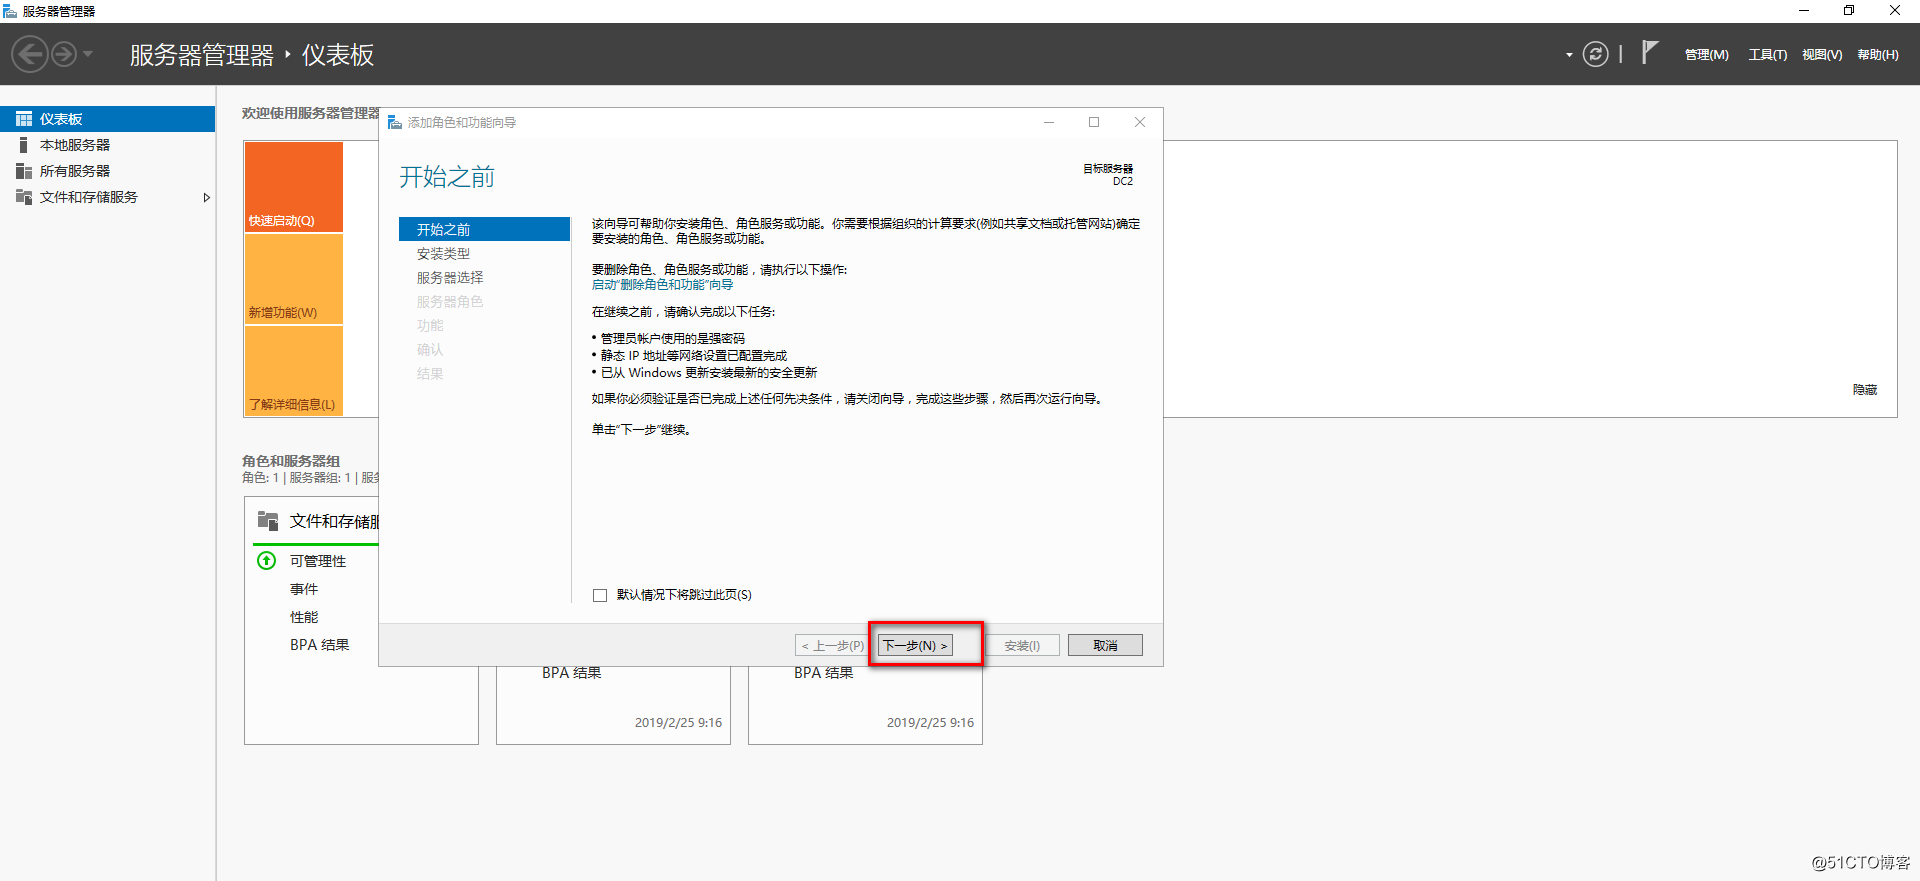Open the 视图(V) menu

coord(1821,55)
